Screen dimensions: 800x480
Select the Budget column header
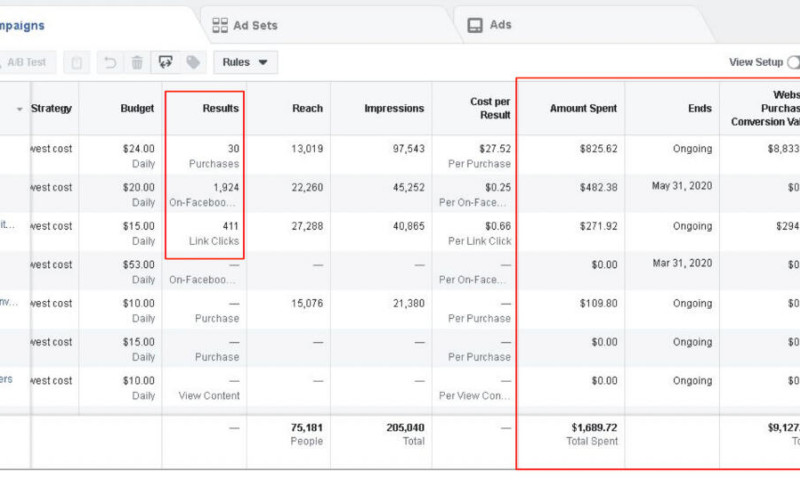click(x=137, y=108)
